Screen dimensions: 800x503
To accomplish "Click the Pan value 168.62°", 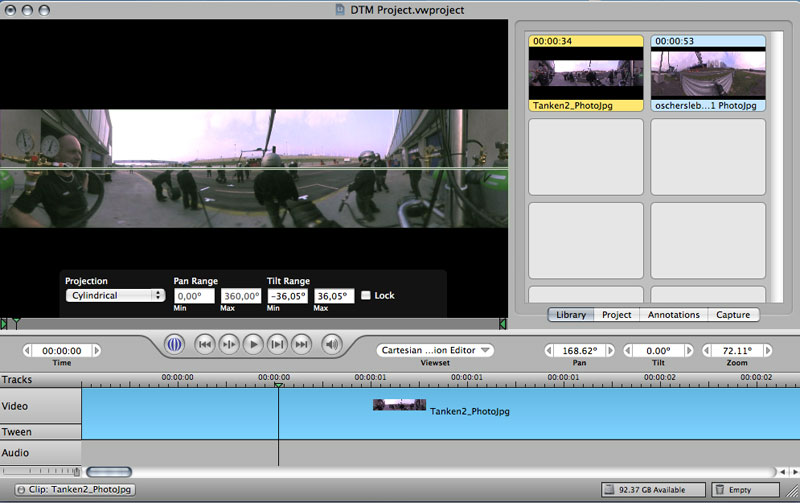I will pos(580,350).
